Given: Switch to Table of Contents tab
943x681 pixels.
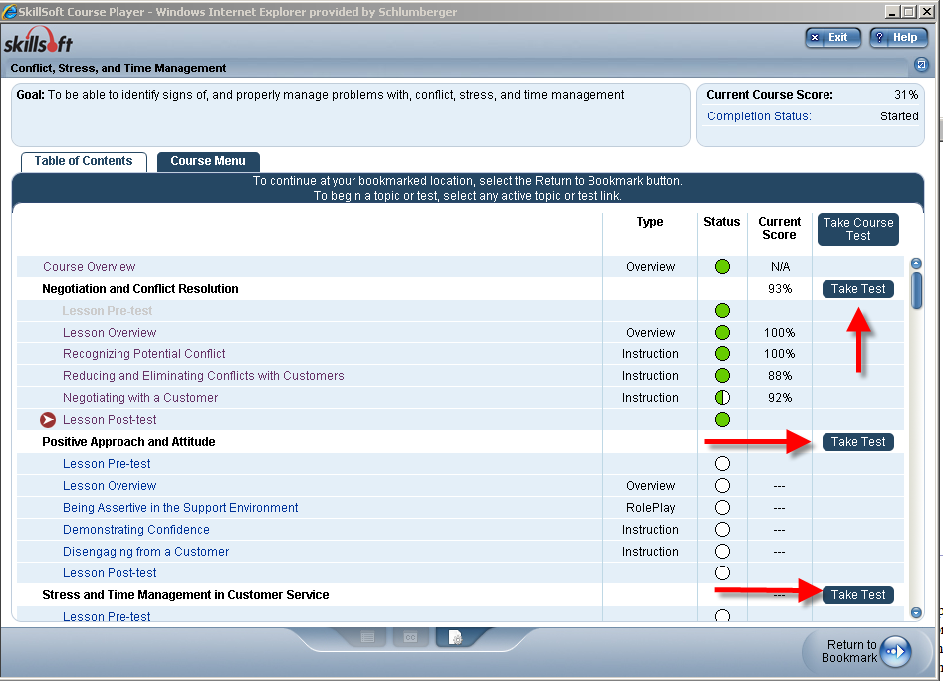Looking at the screenshot, I should point(84,161).
